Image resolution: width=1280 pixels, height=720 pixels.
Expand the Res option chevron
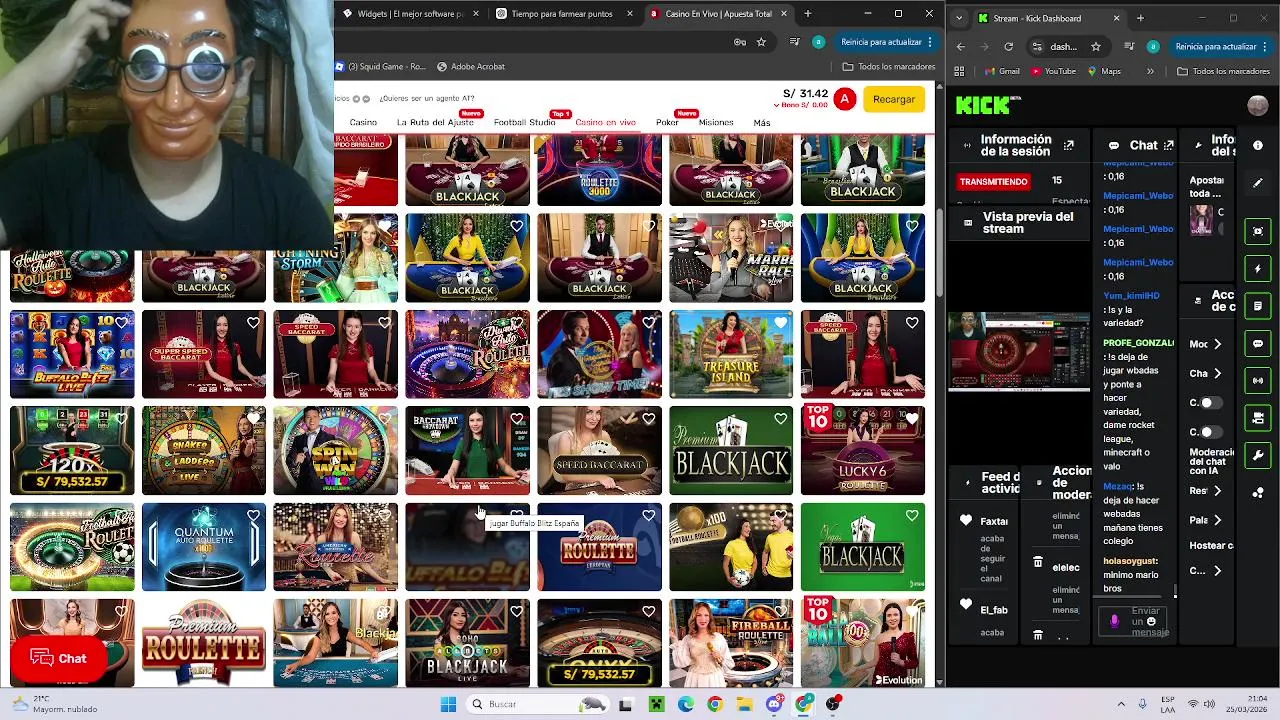click(1217, 491)
